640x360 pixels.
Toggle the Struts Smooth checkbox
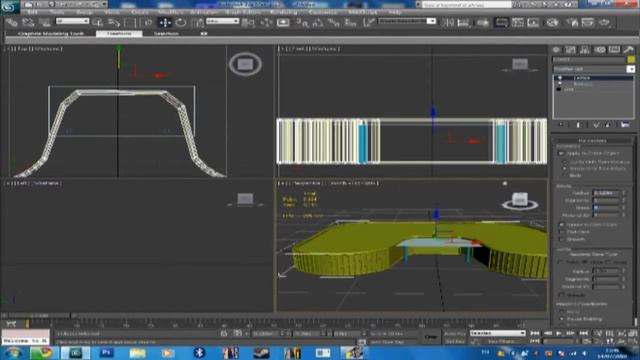tap(562, 239)
